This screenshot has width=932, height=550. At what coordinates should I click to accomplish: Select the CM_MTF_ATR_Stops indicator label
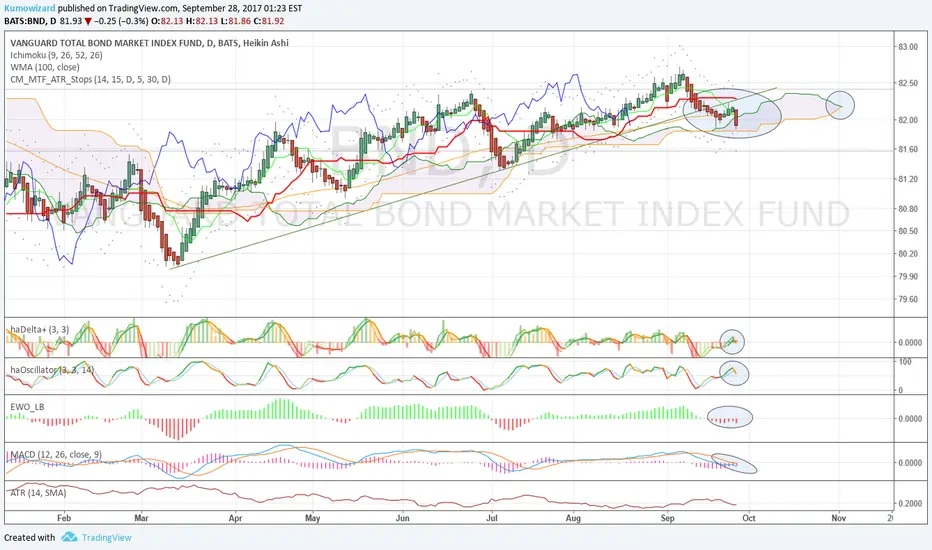tap(90, 79)
